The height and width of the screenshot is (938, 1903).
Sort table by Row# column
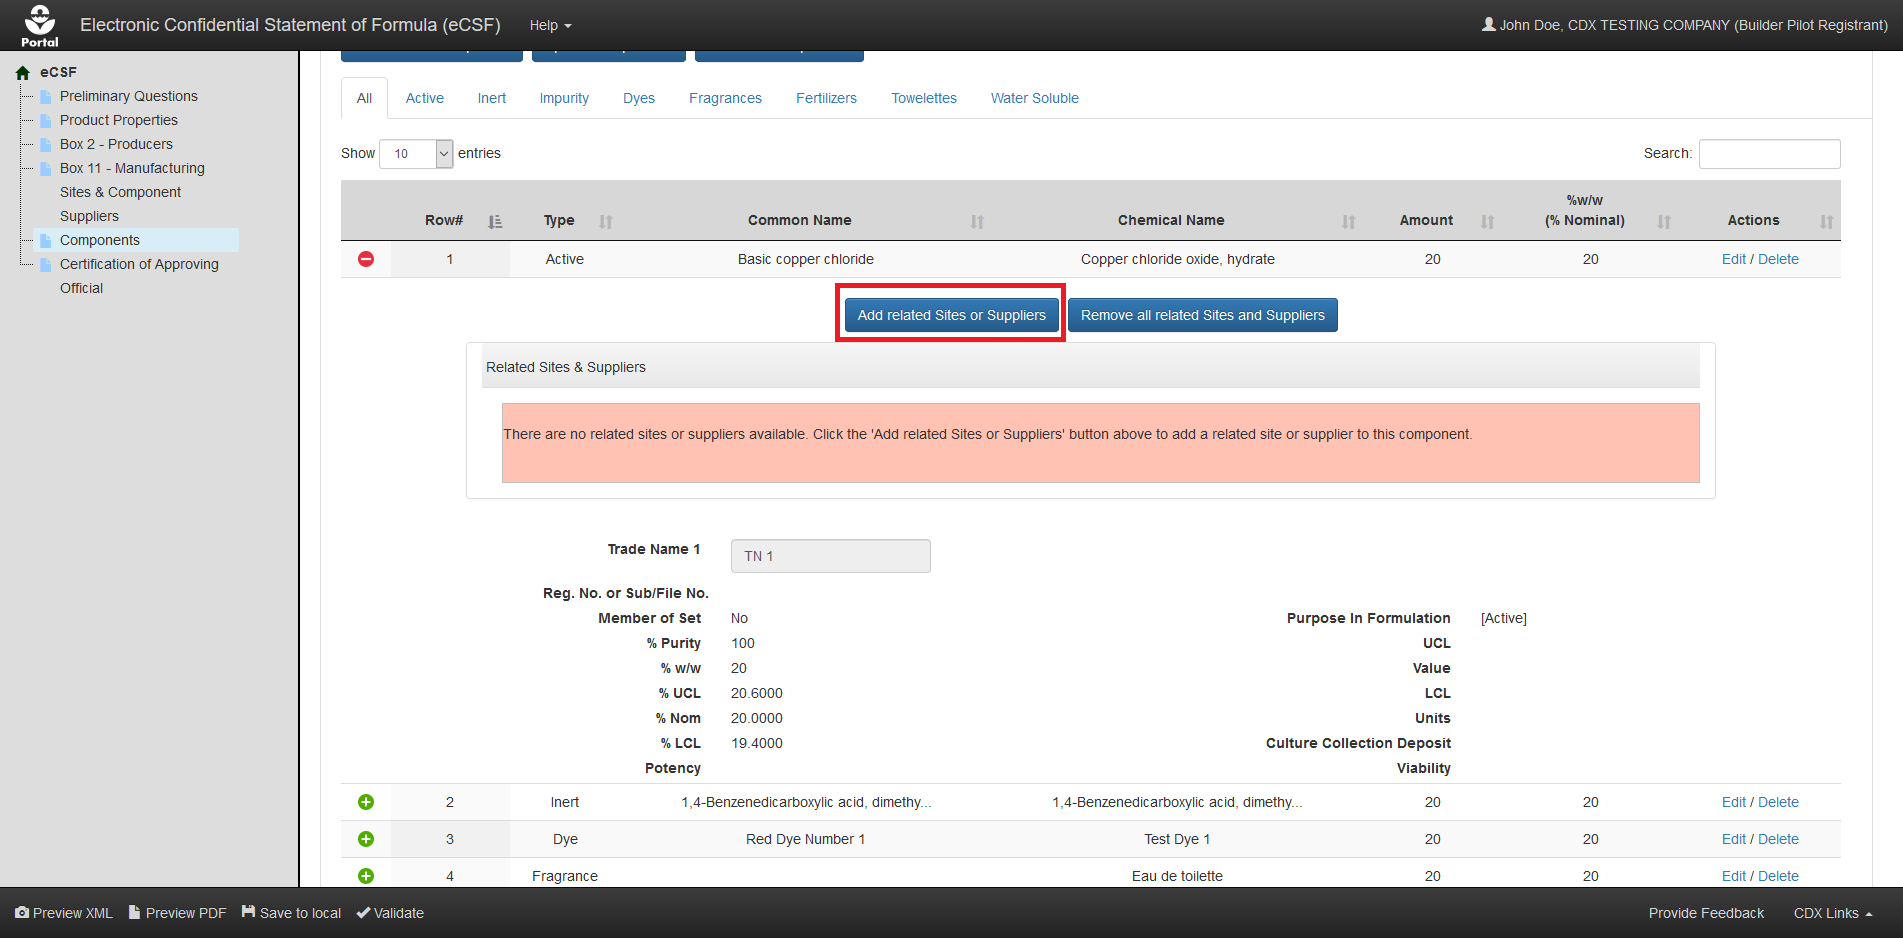pos(495,222)
